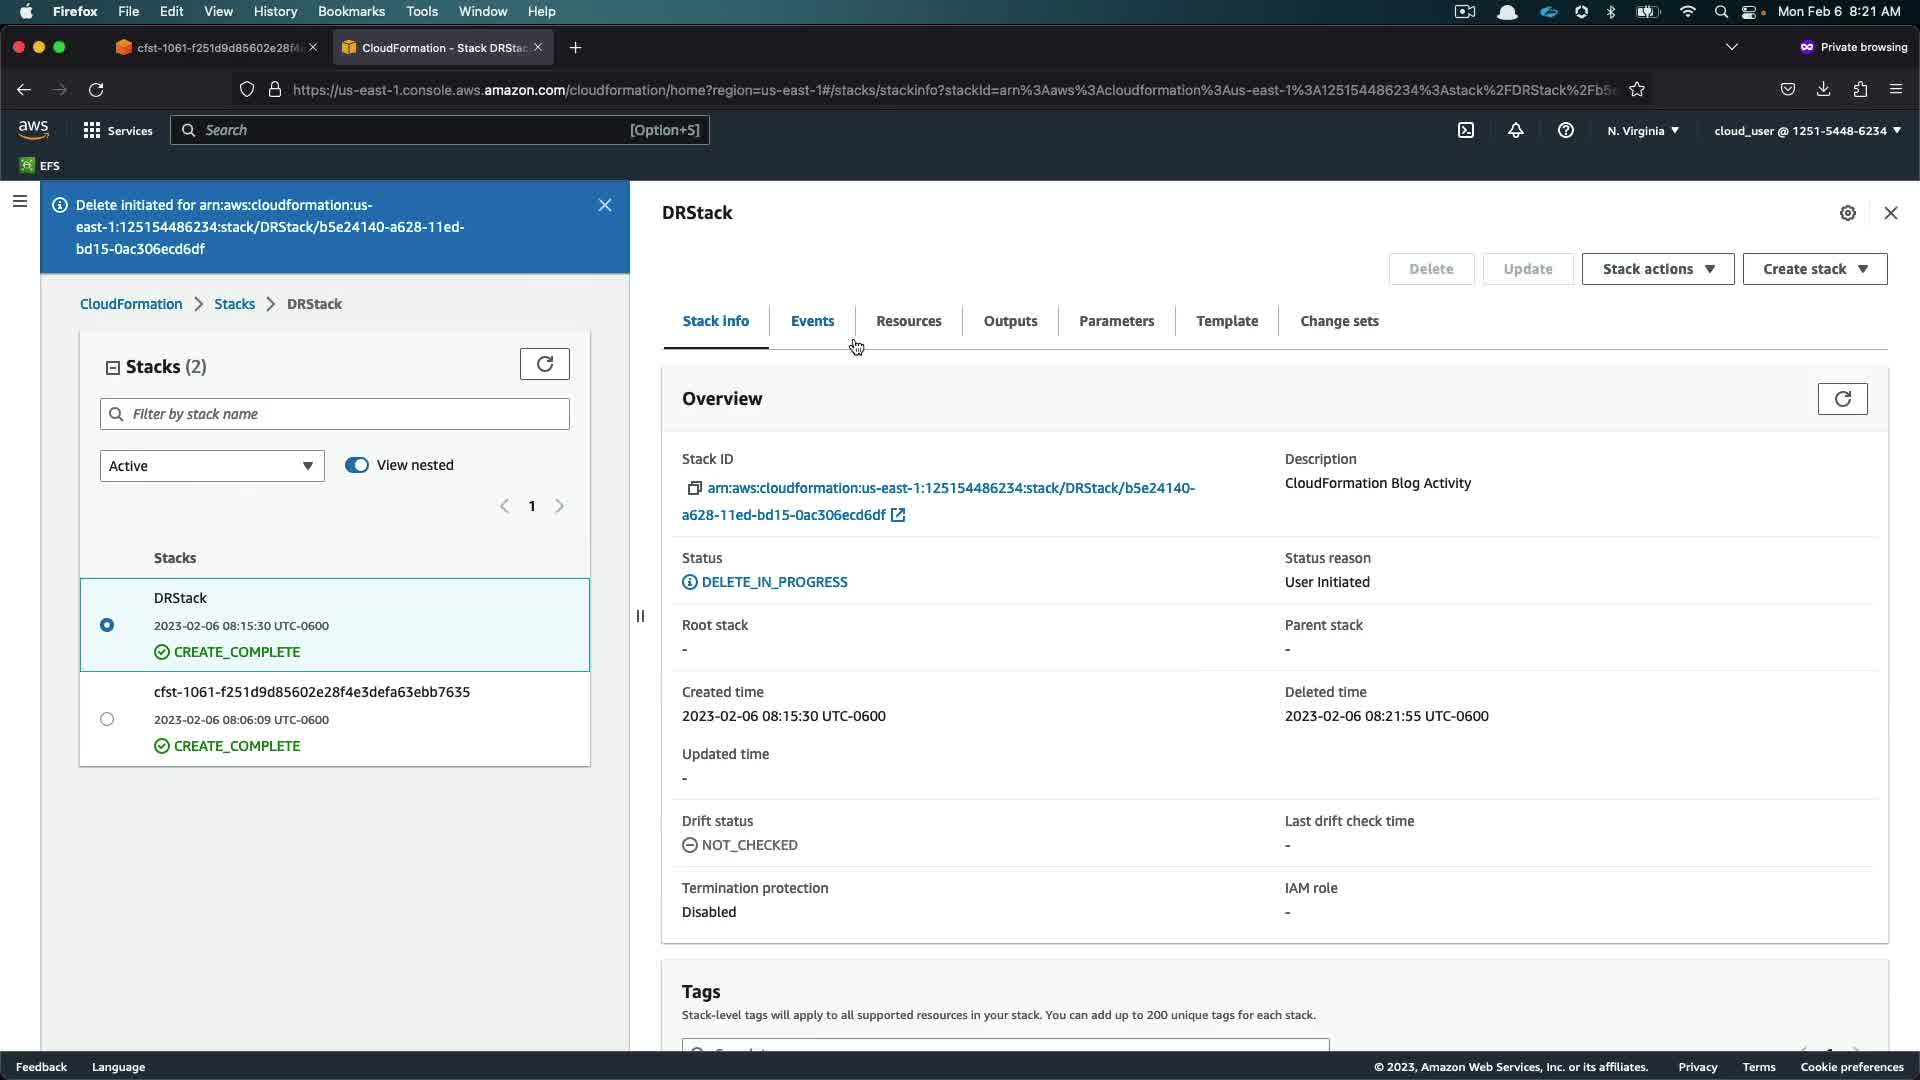Toggle the View nested switch
The height and width of the screenshot is (1080, 1920).
[357, 465]
